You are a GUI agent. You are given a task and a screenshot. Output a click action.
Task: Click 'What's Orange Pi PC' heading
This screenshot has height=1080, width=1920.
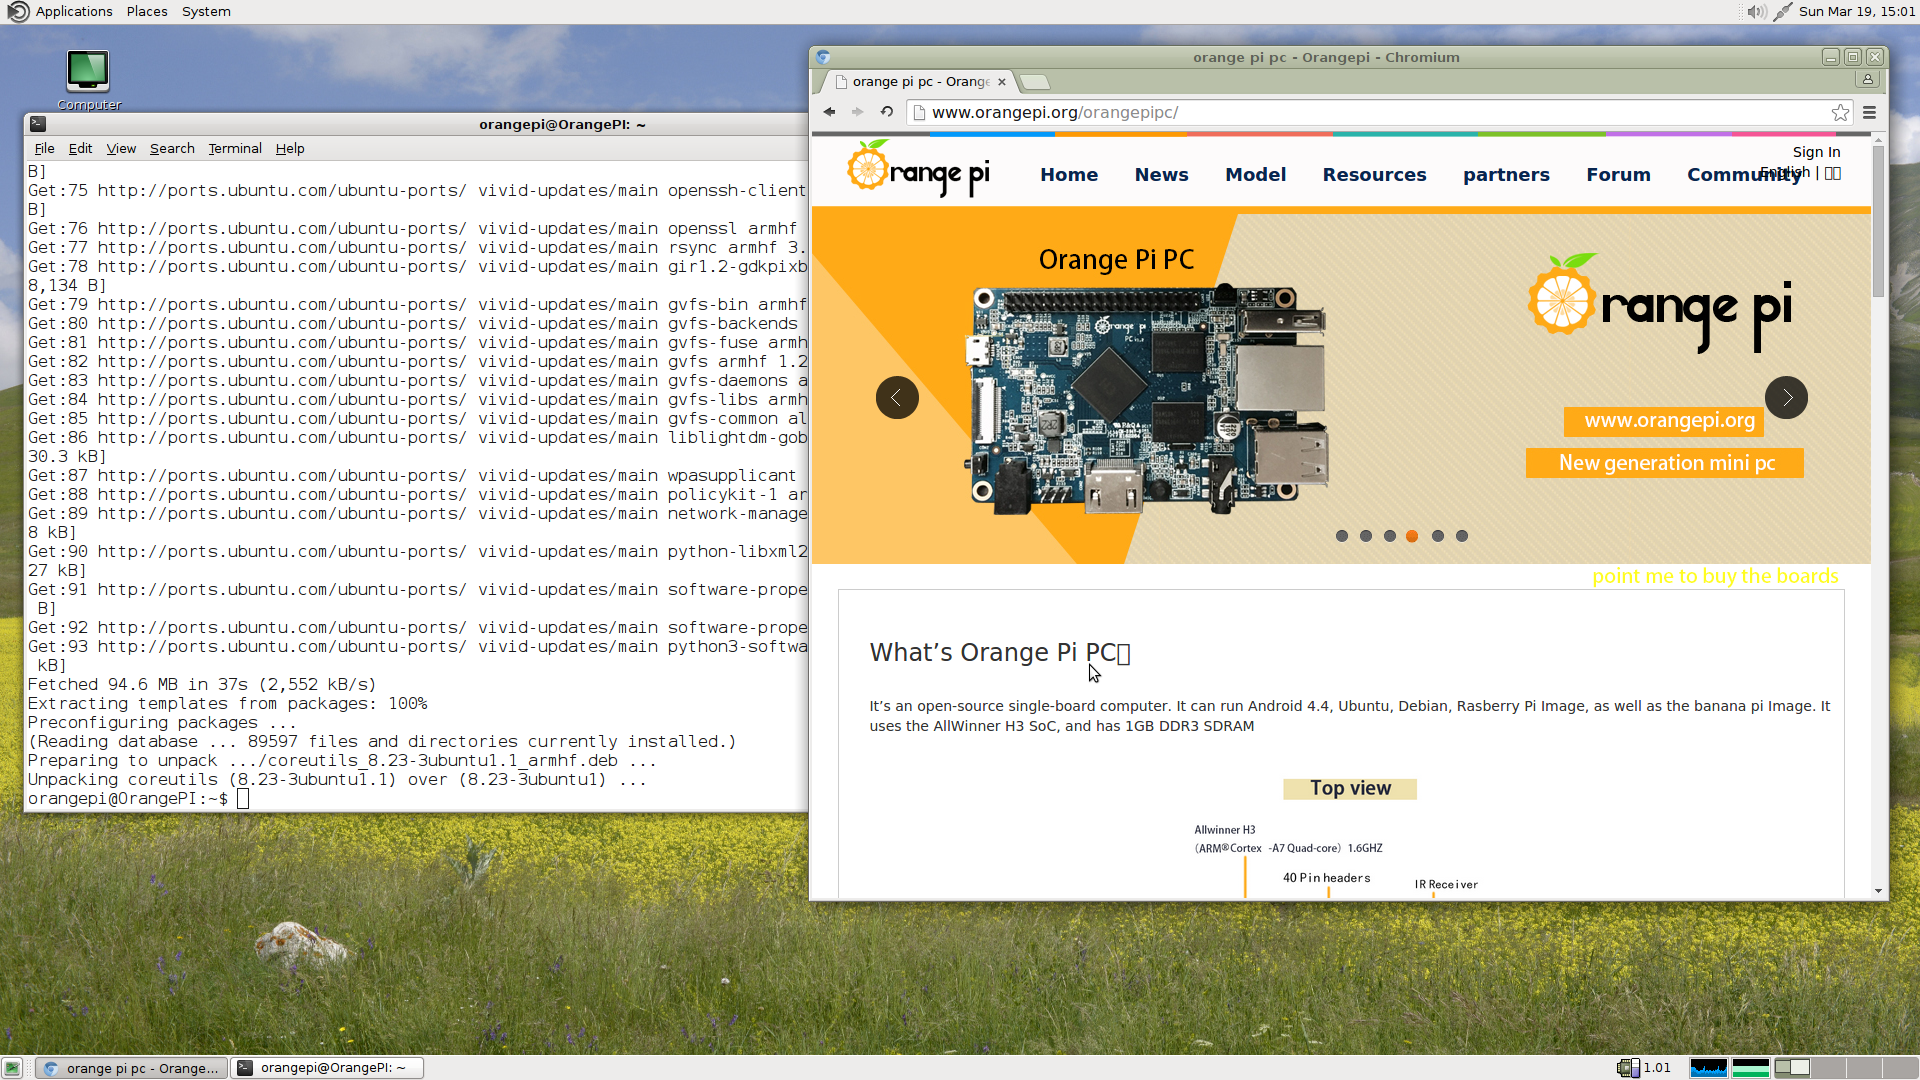pyautogui.click(x=1000, y=653)
